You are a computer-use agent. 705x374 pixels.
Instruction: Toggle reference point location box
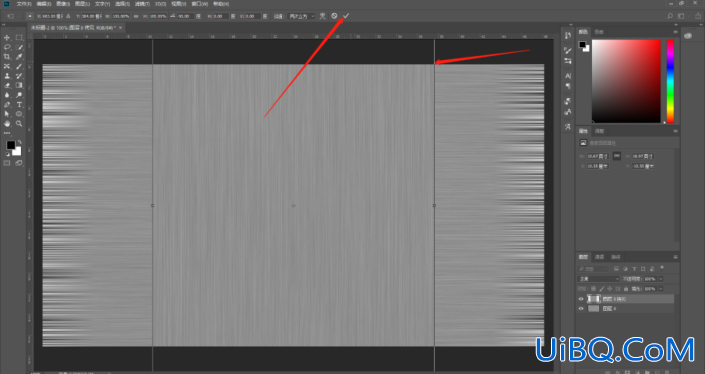(x=30, y=16)
